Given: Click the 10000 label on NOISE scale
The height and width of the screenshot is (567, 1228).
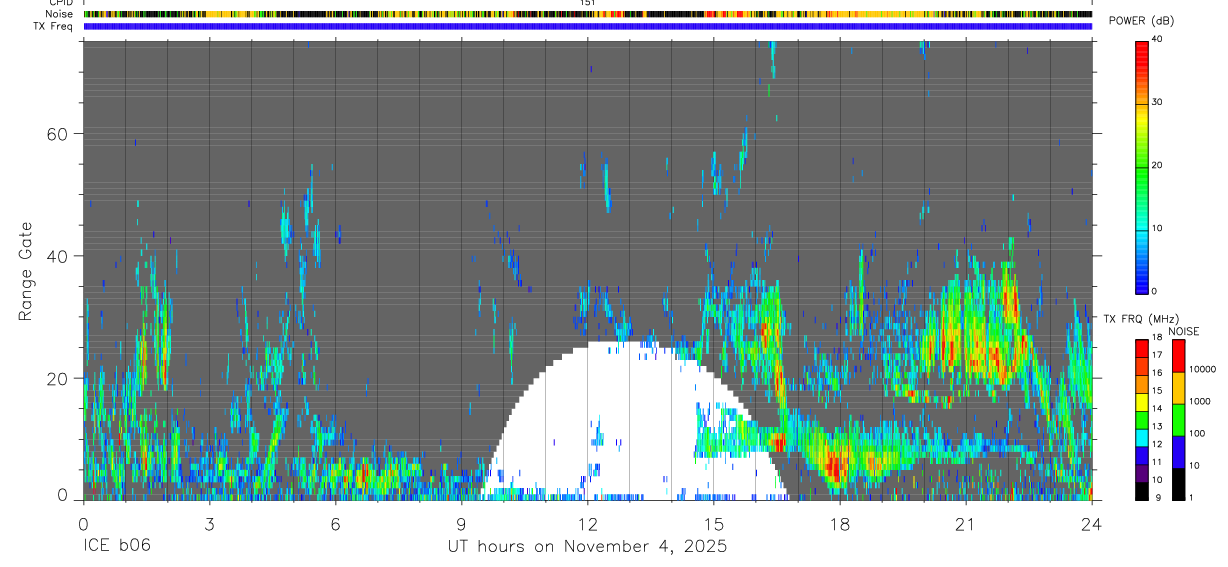Looking at the screenshot, I should click(1202, 369).
